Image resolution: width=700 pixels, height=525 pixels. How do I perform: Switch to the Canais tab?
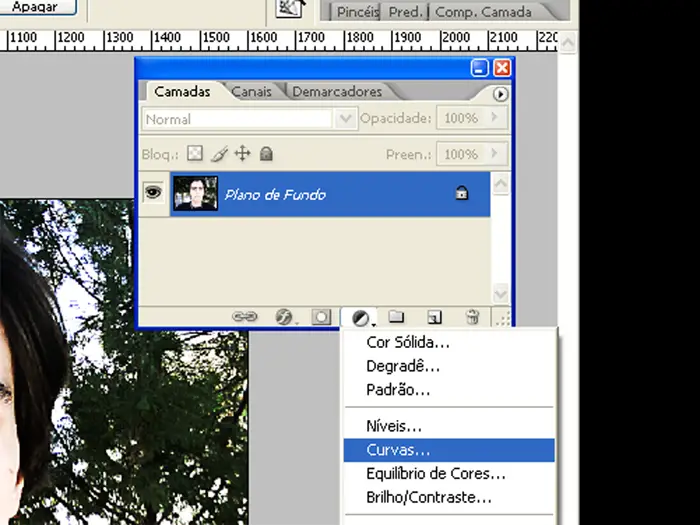click(251, 92)
